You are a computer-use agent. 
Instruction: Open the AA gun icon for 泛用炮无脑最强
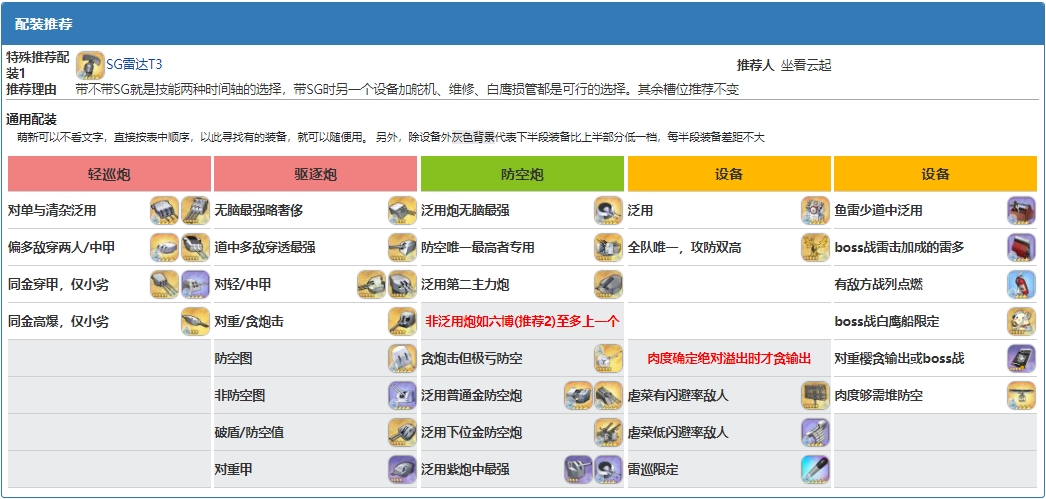608,210
